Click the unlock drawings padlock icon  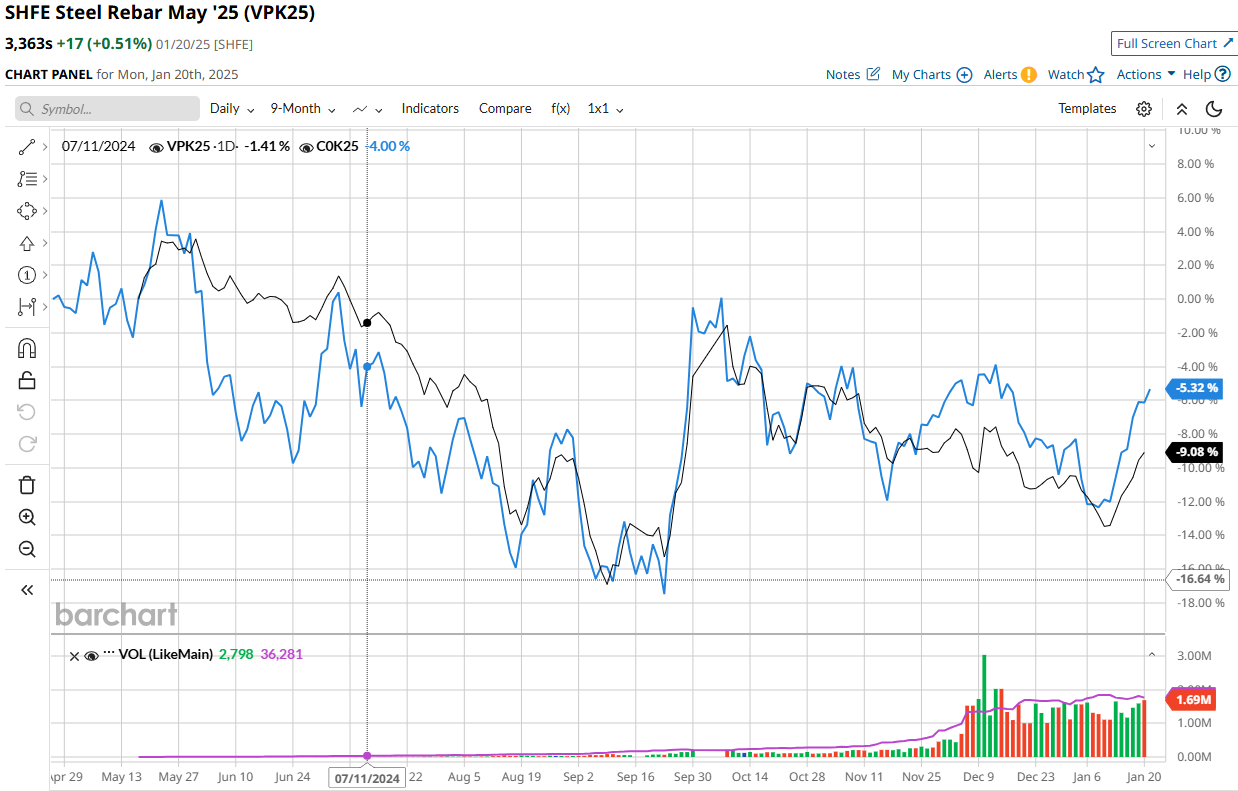pyautogui.click(x=27, y=380)
